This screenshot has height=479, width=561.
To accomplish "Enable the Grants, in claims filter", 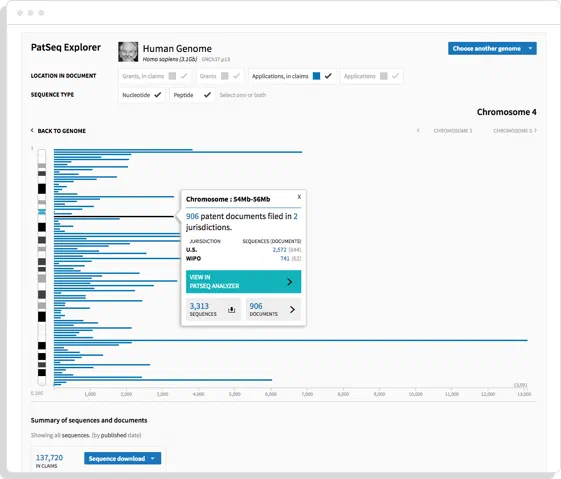I will 155,76.
